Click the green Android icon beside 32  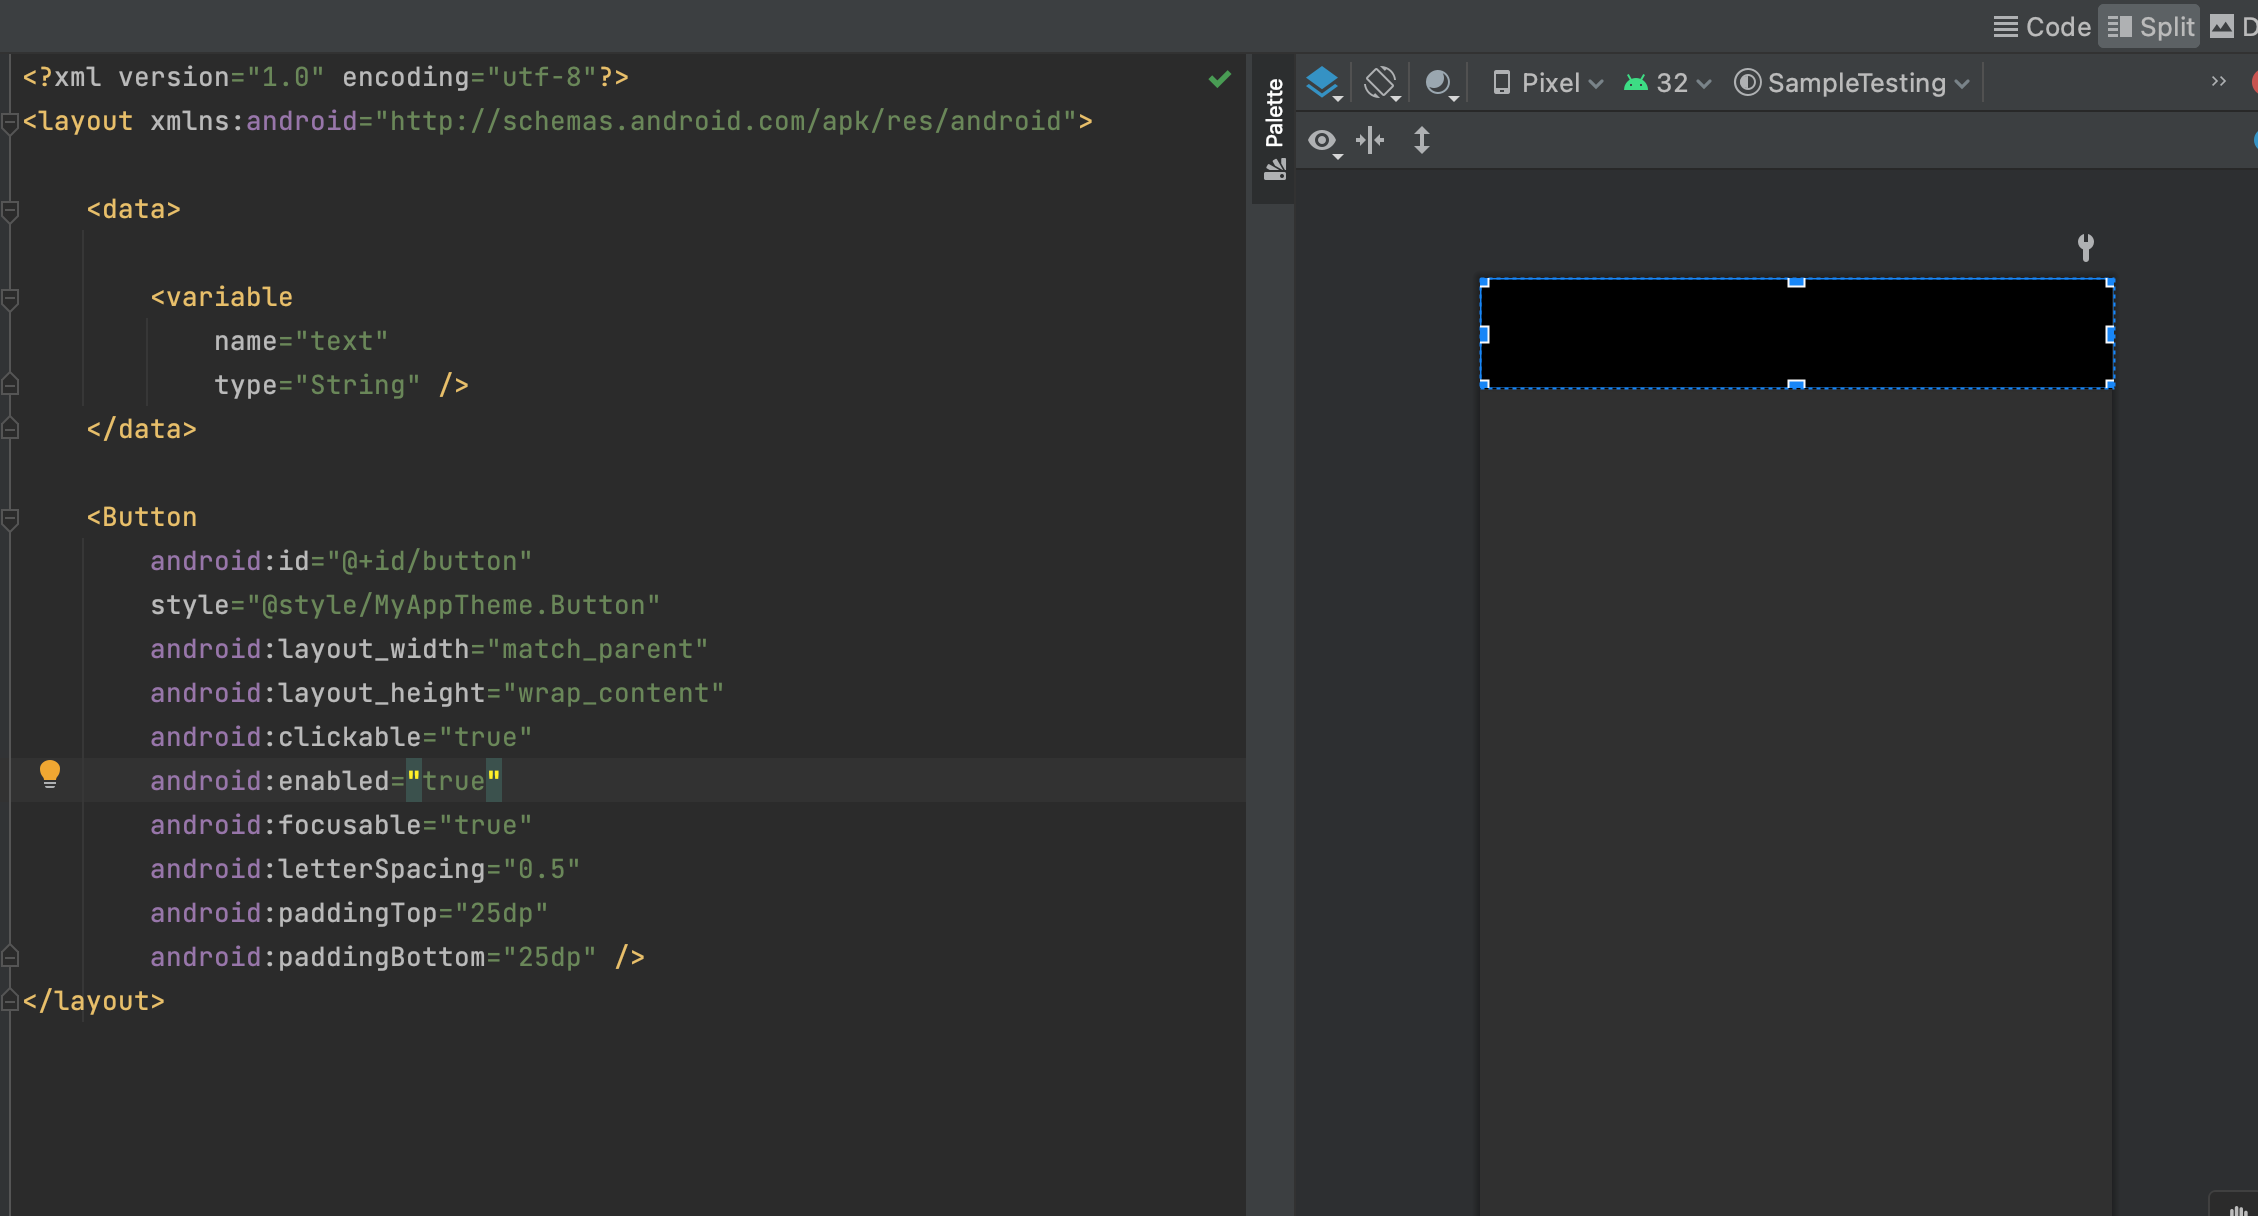click(x=1636, y=83)
